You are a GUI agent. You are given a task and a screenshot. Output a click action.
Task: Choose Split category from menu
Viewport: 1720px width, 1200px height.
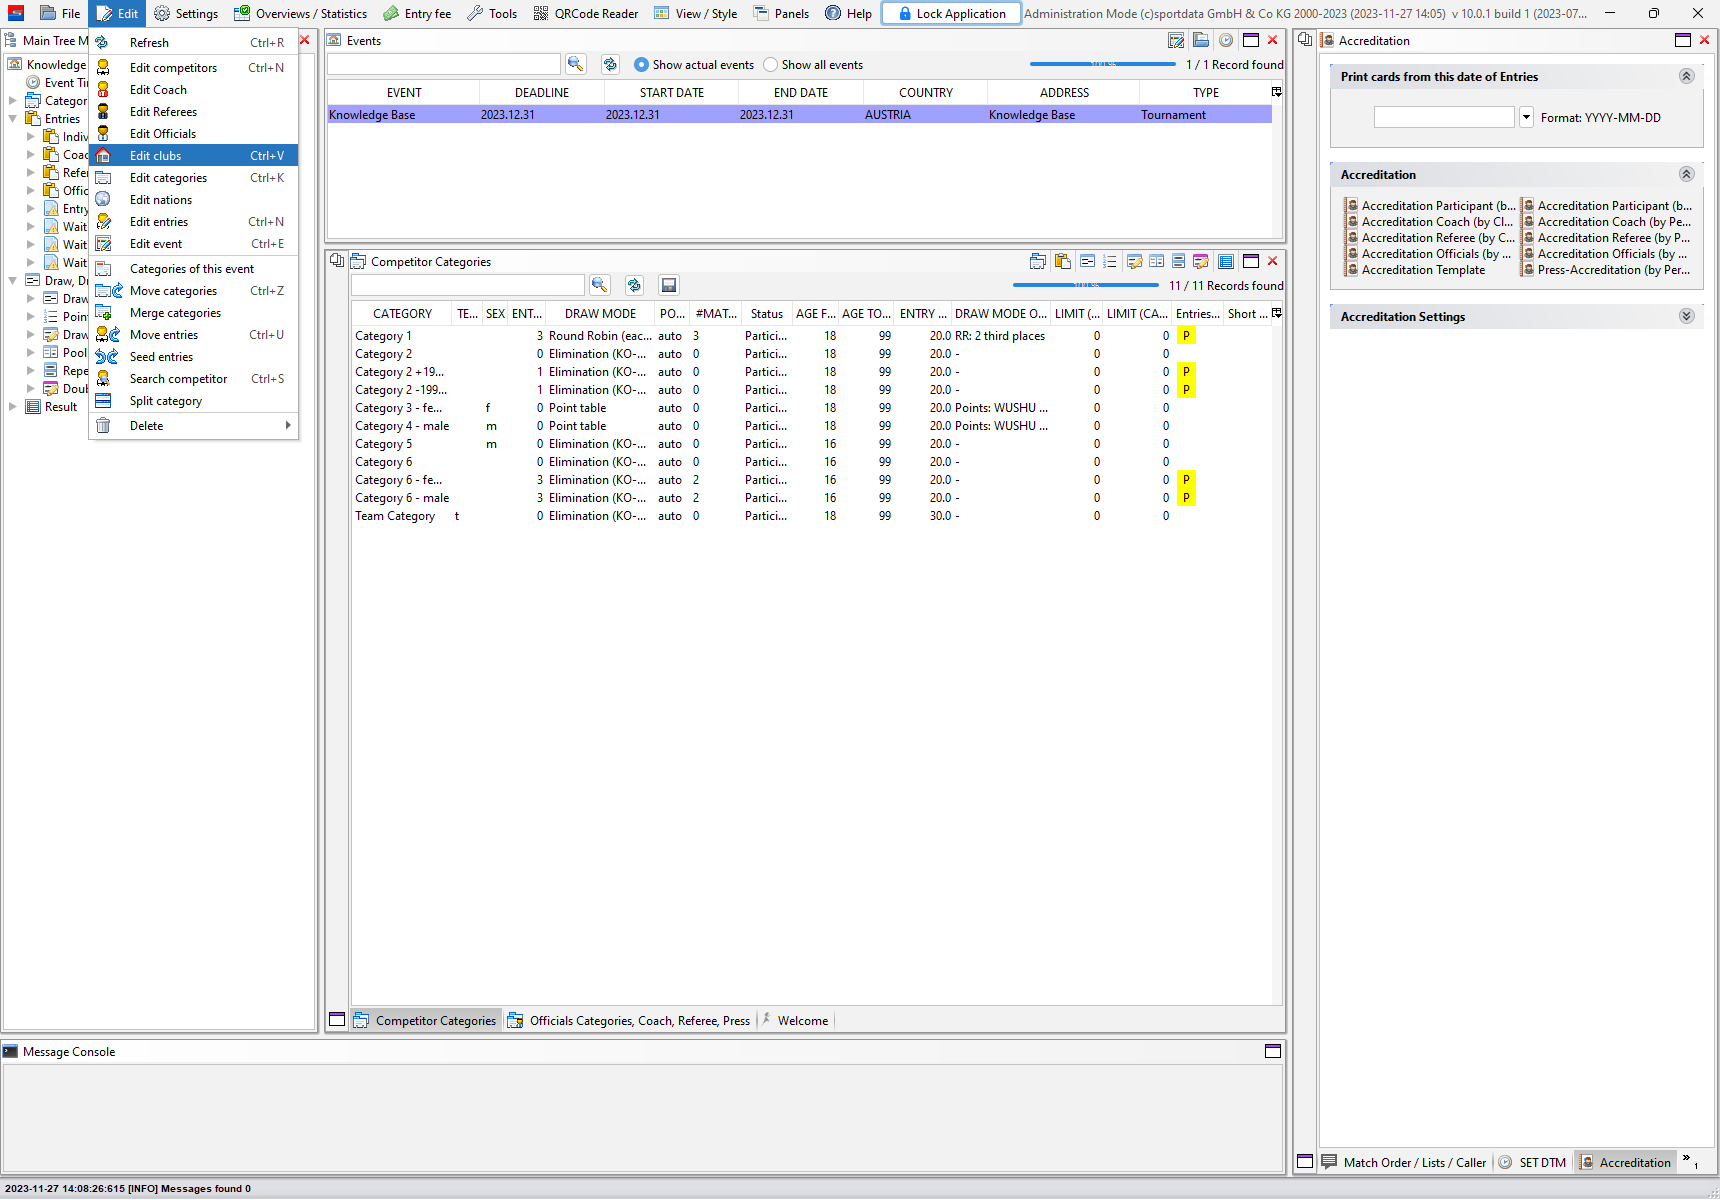(193, 401)
